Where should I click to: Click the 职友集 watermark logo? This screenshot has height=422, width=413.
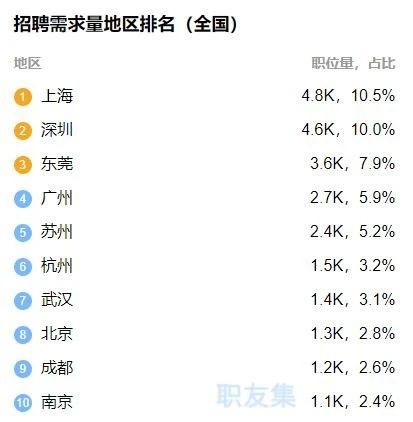[256, 395]
